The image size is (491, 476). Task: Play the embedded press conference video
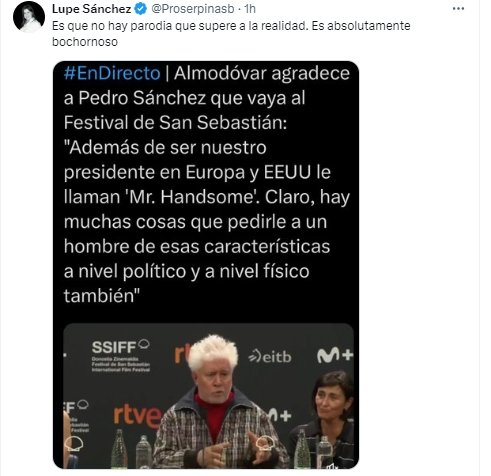208,396
